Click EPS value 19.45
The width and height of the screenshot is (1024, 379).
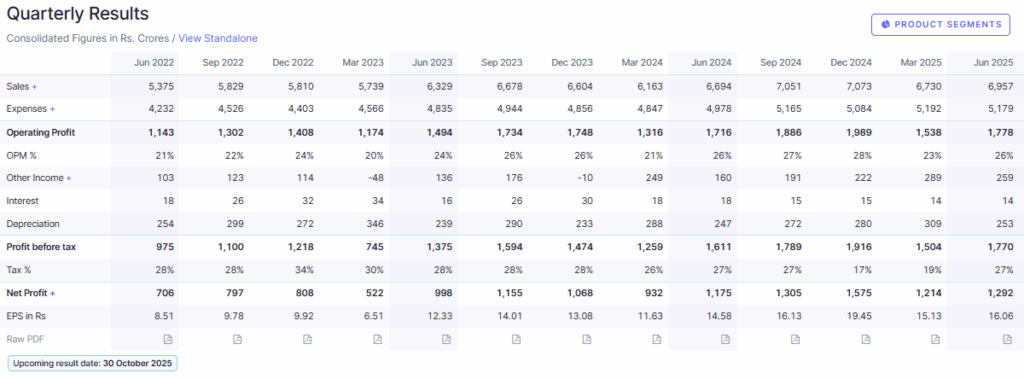(860, 316)
